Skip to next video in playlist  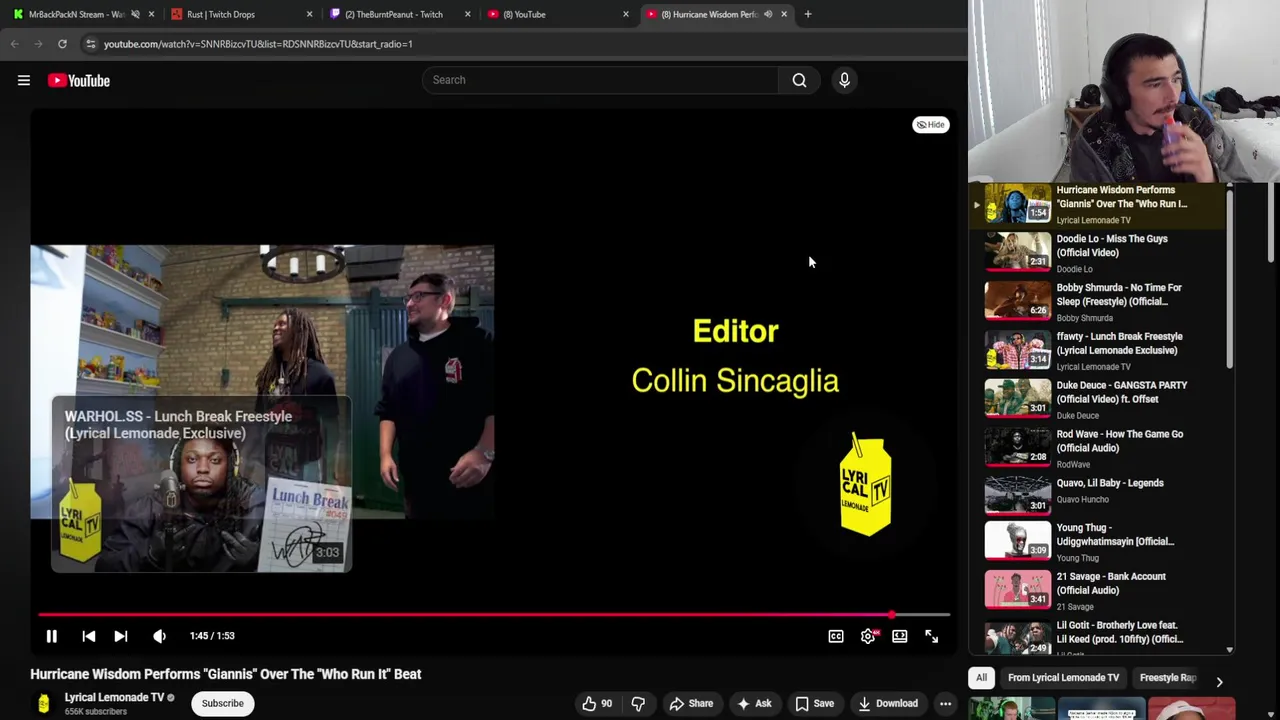[121, 636]
